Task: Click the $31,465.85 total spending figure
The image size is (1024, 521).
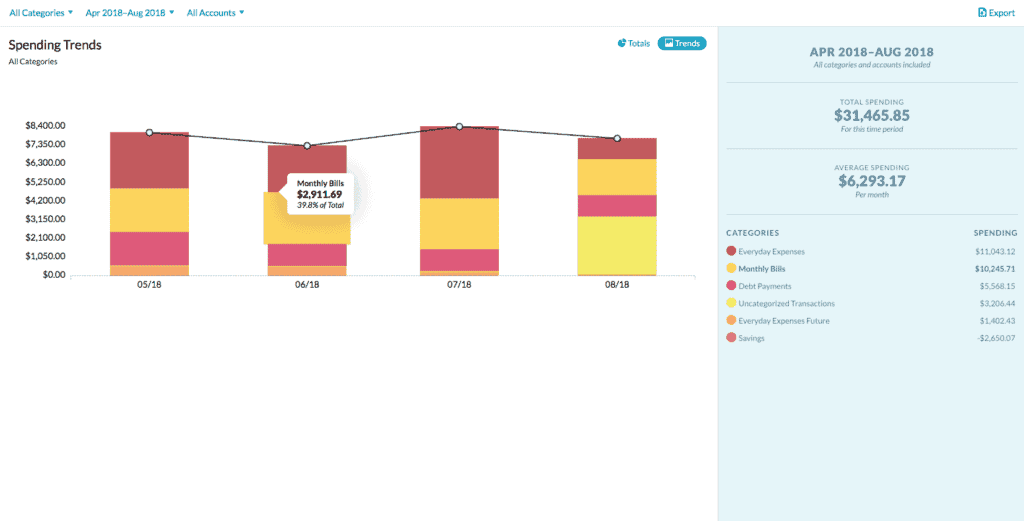Action: [x=872, y=116]
